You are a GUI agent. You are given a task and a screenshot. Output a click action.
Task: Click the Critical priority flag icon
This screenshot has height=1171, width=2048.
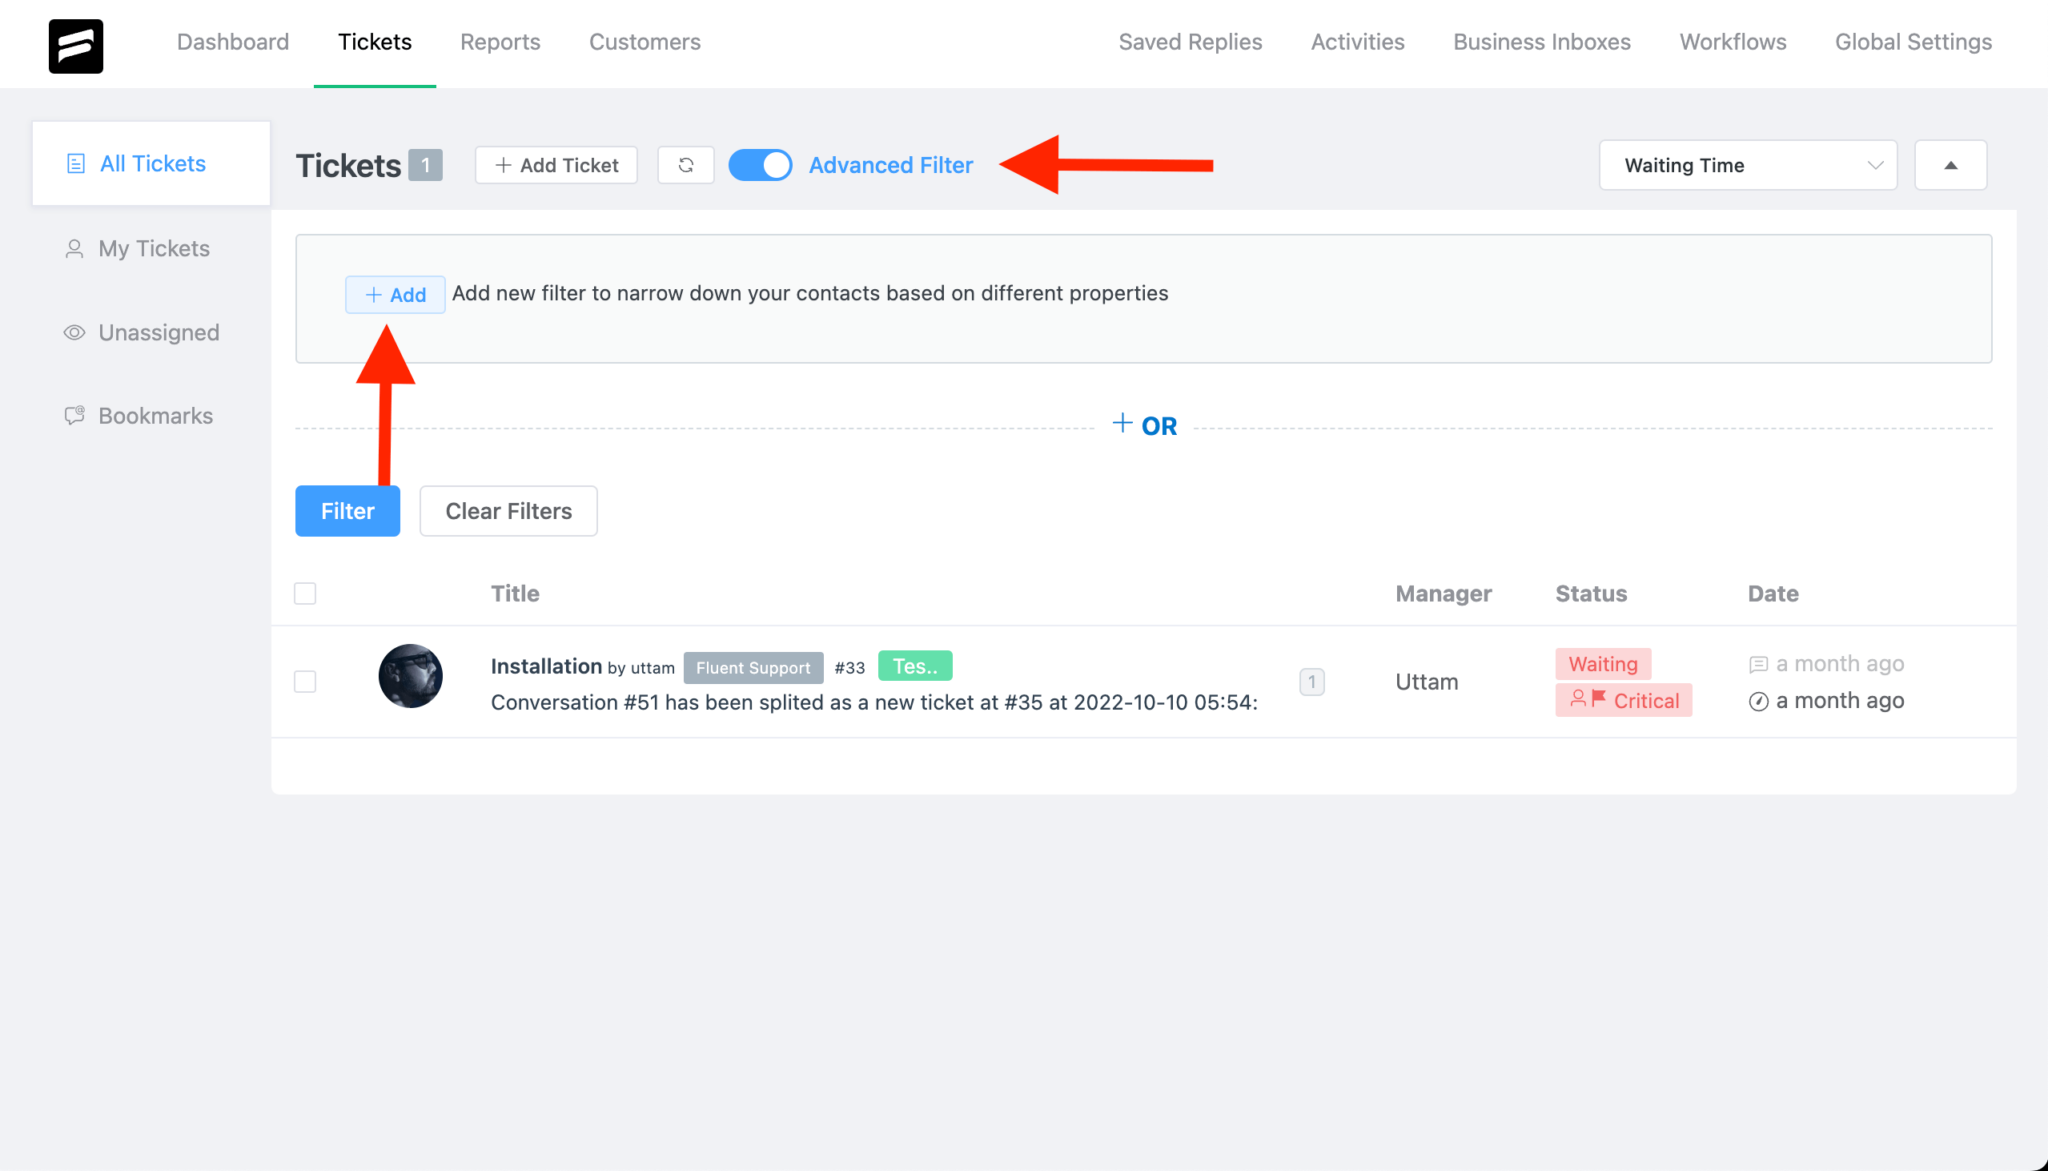click(x=1598, y=698)
